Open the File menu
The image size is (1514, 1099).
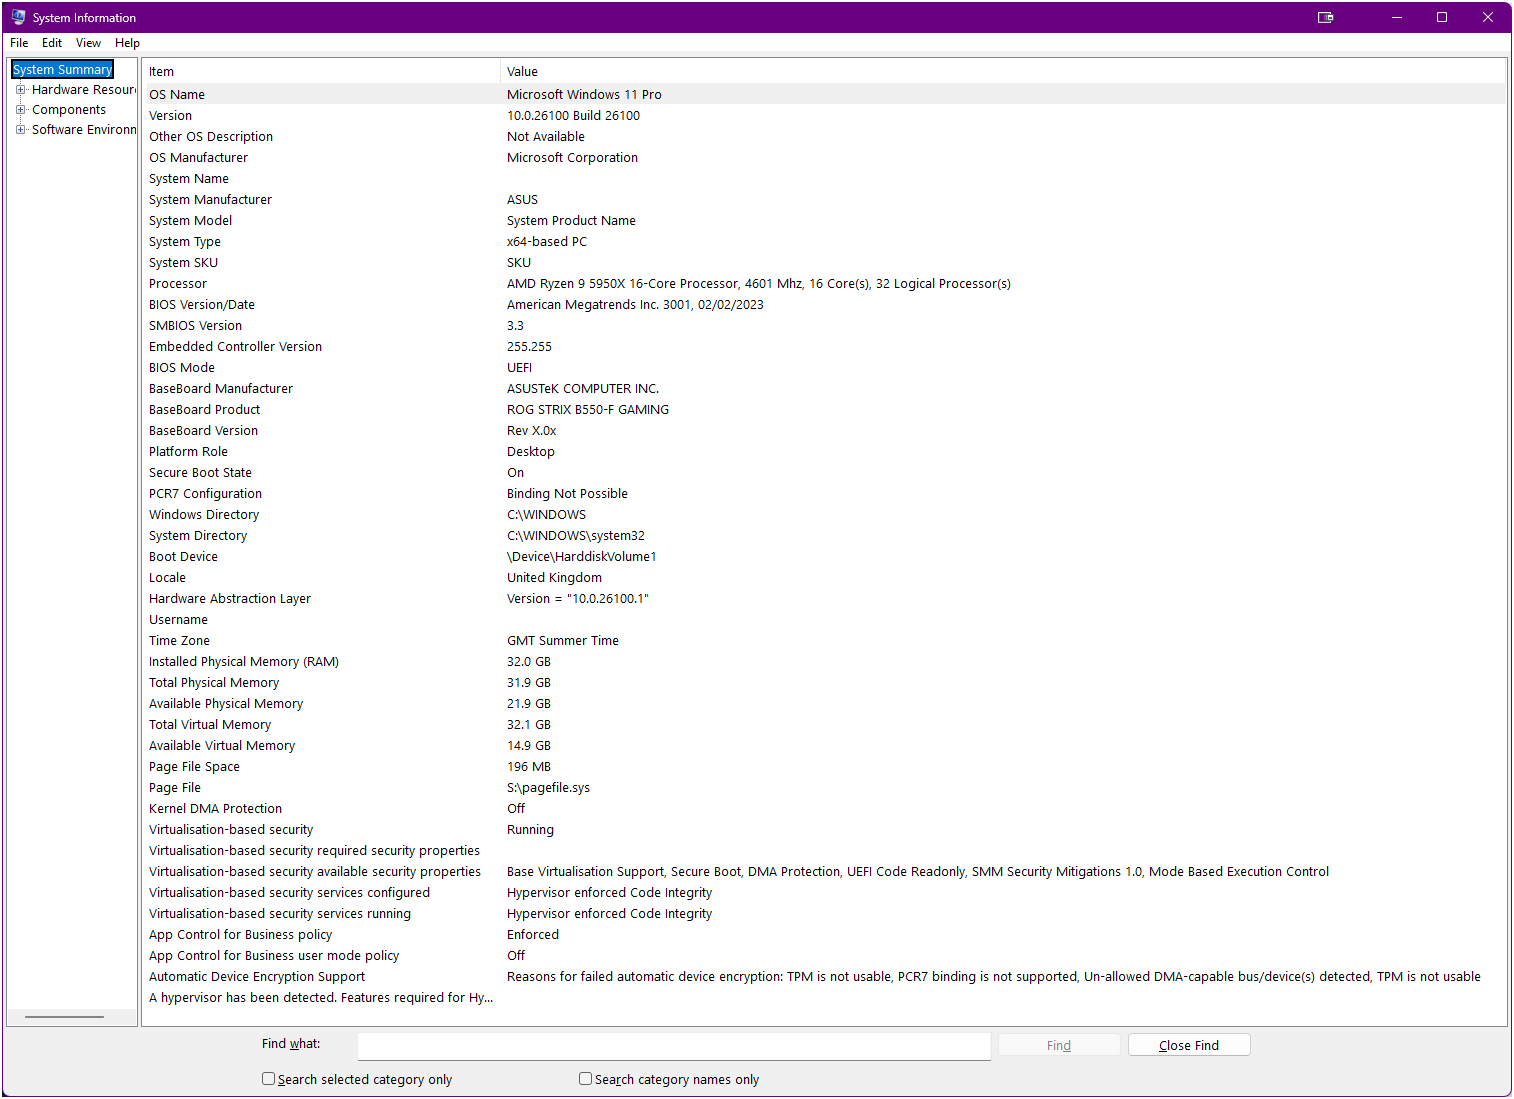19,43
